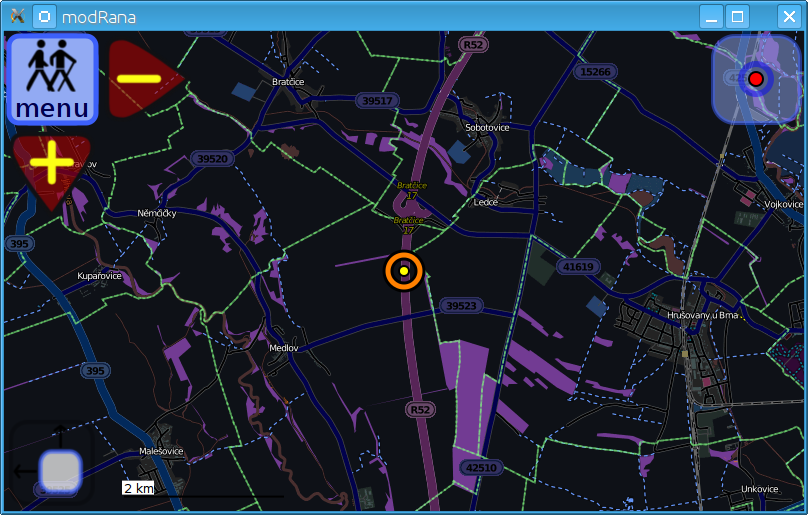
Task: Click the Malešovice village label
Action: tap(161, 451)
